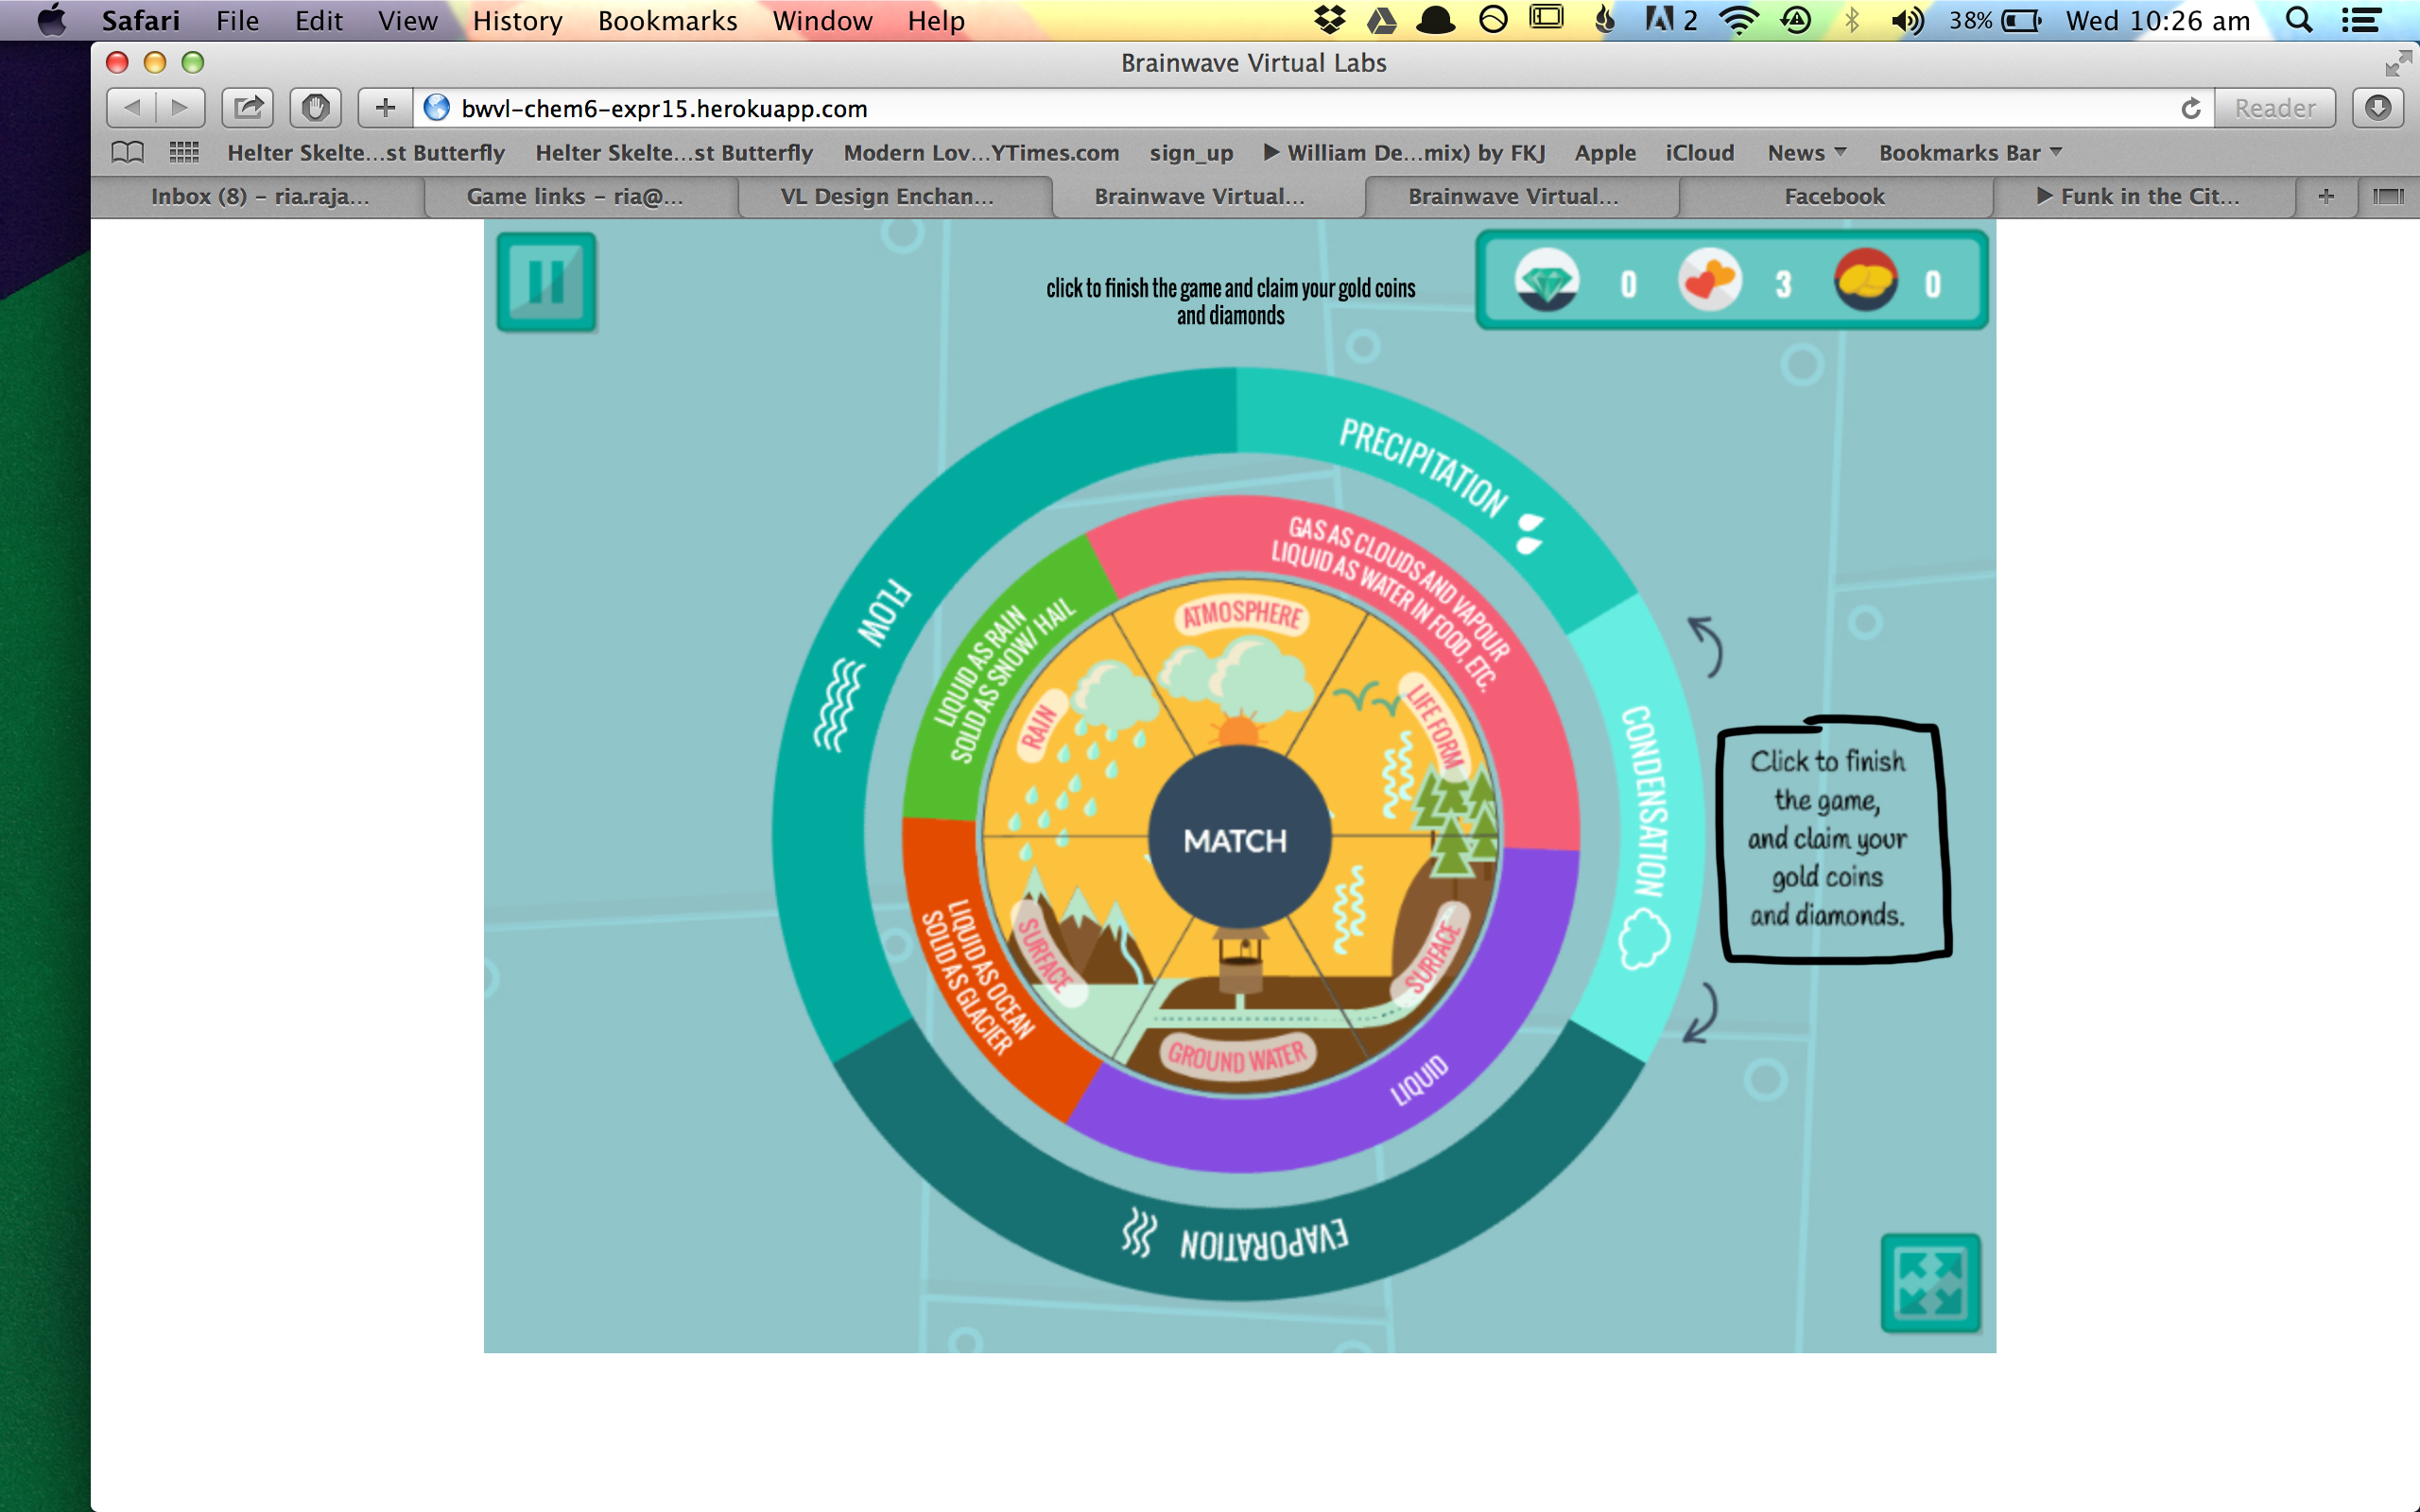Screen dimensions: 2420x1512
Task: Switch to the Game links tab
Action: pos(575,197)
